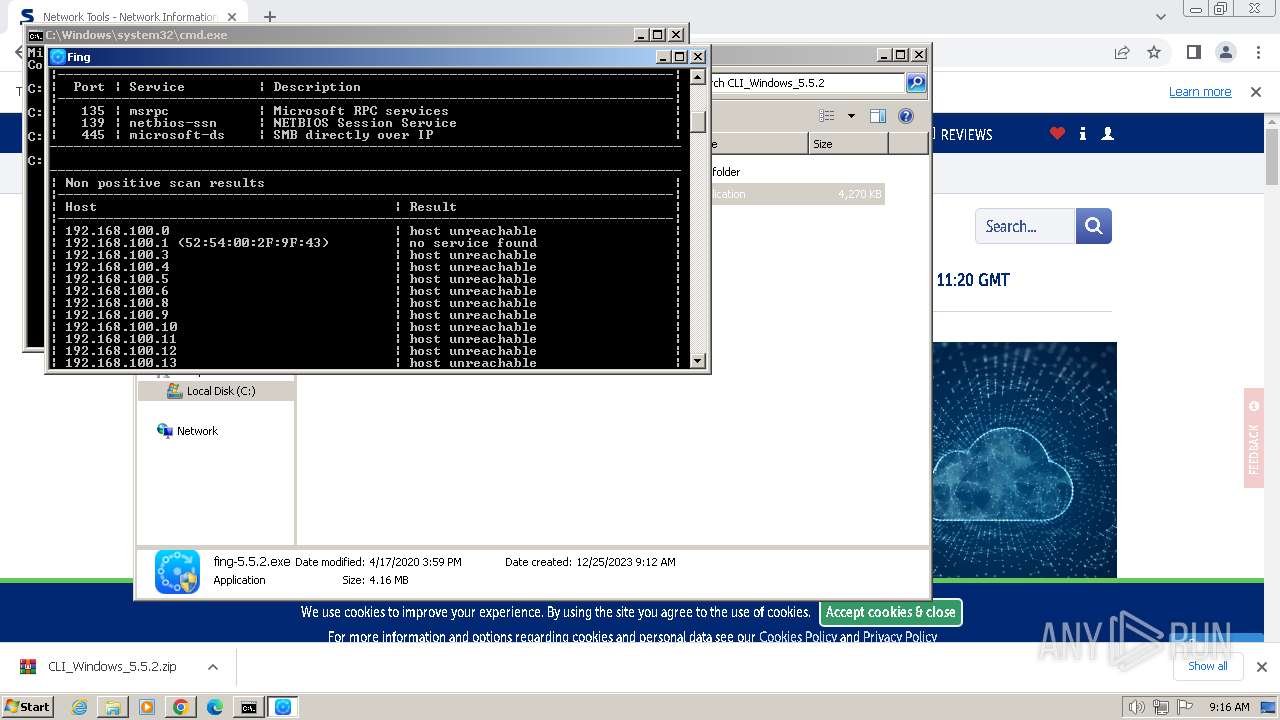Select the 4,270 KB application file row
The width and height of the screenshot is (1280, 720).
click(796, 194)
